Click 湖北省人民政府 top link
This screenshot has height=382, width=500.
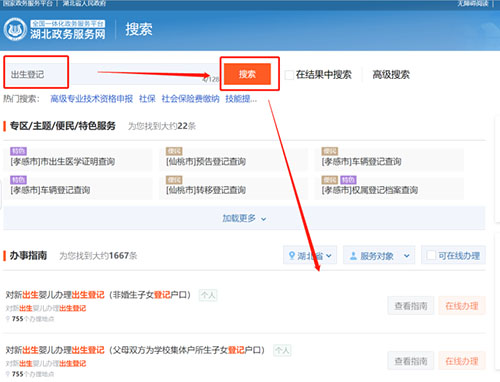84,3
